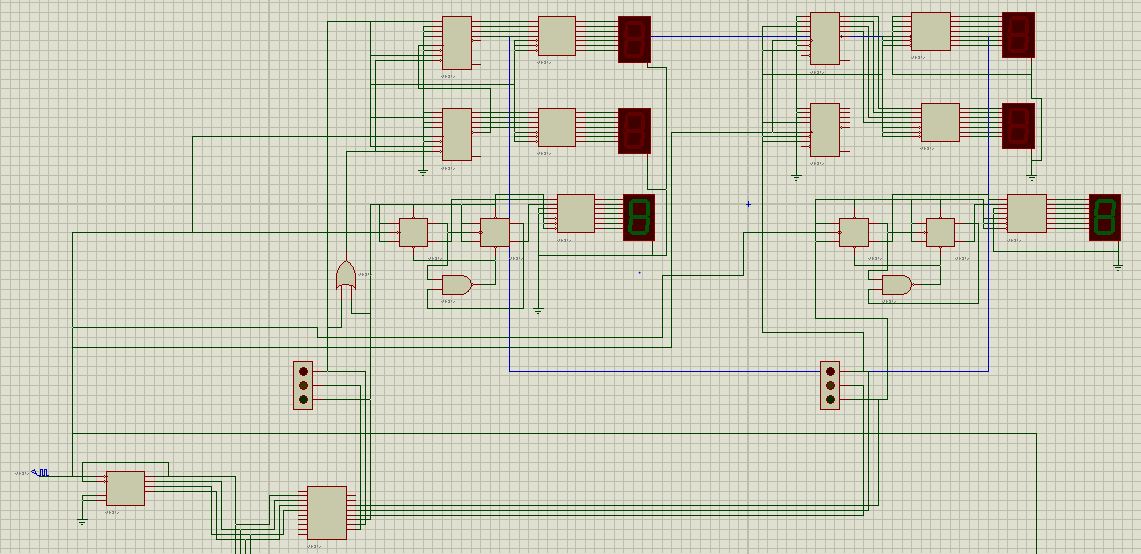Click ground symbol below right counter chips
The width and height of the screenshot is (1141, 554).
[796, 177]
